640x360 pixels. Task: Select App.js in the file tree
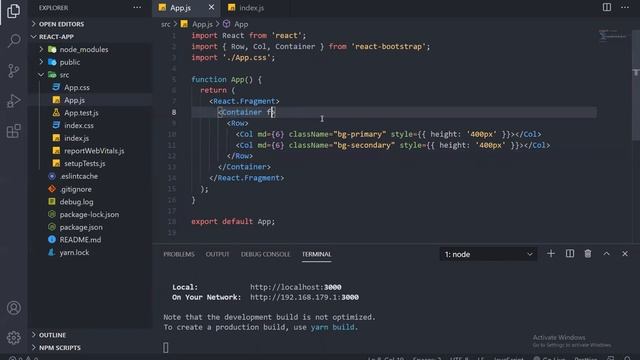tap(90, 100)
